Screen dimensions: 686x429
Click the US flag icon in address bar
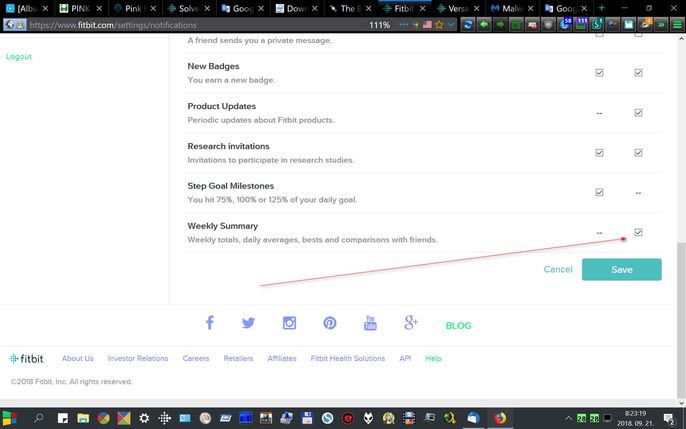click(427, 25)
